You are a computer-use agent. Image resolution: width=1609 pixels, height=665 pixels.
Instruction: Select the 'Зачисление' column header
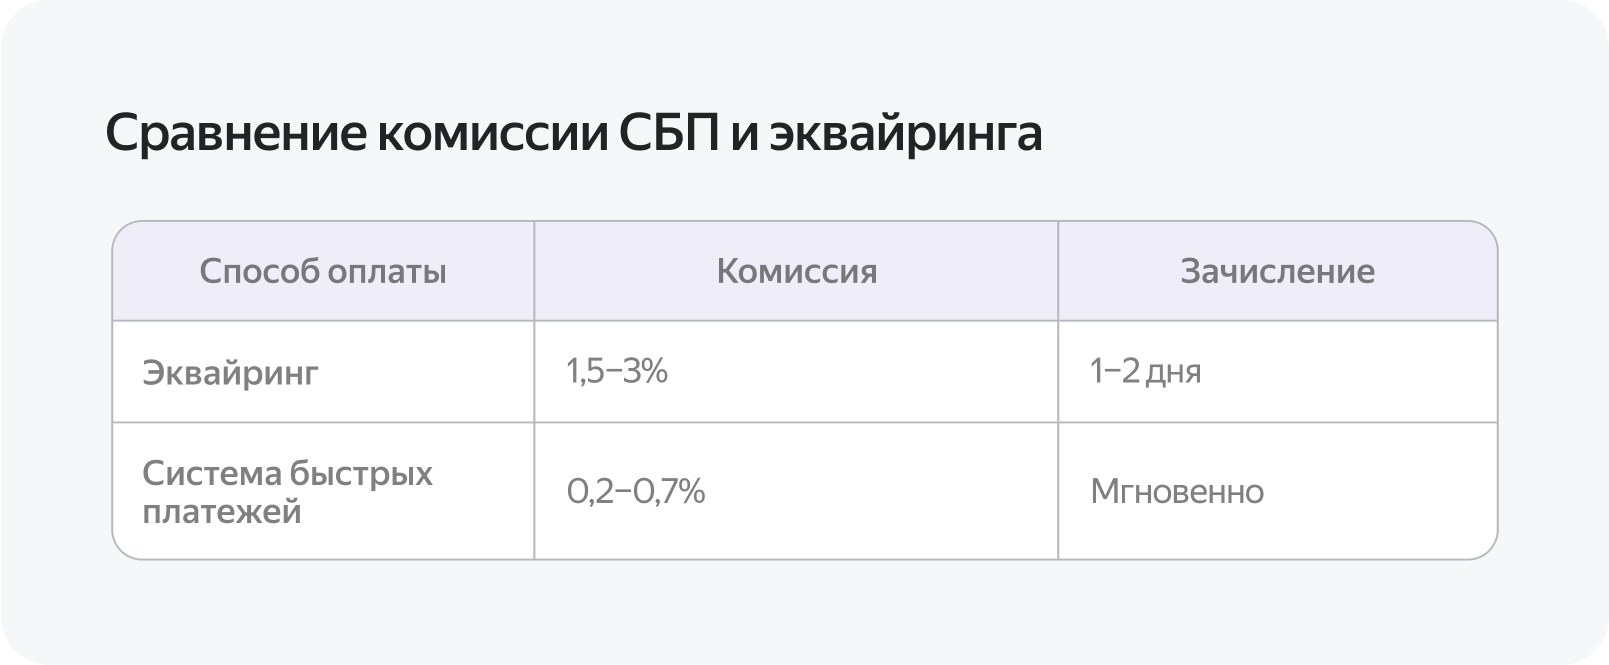click(1278, 271)
